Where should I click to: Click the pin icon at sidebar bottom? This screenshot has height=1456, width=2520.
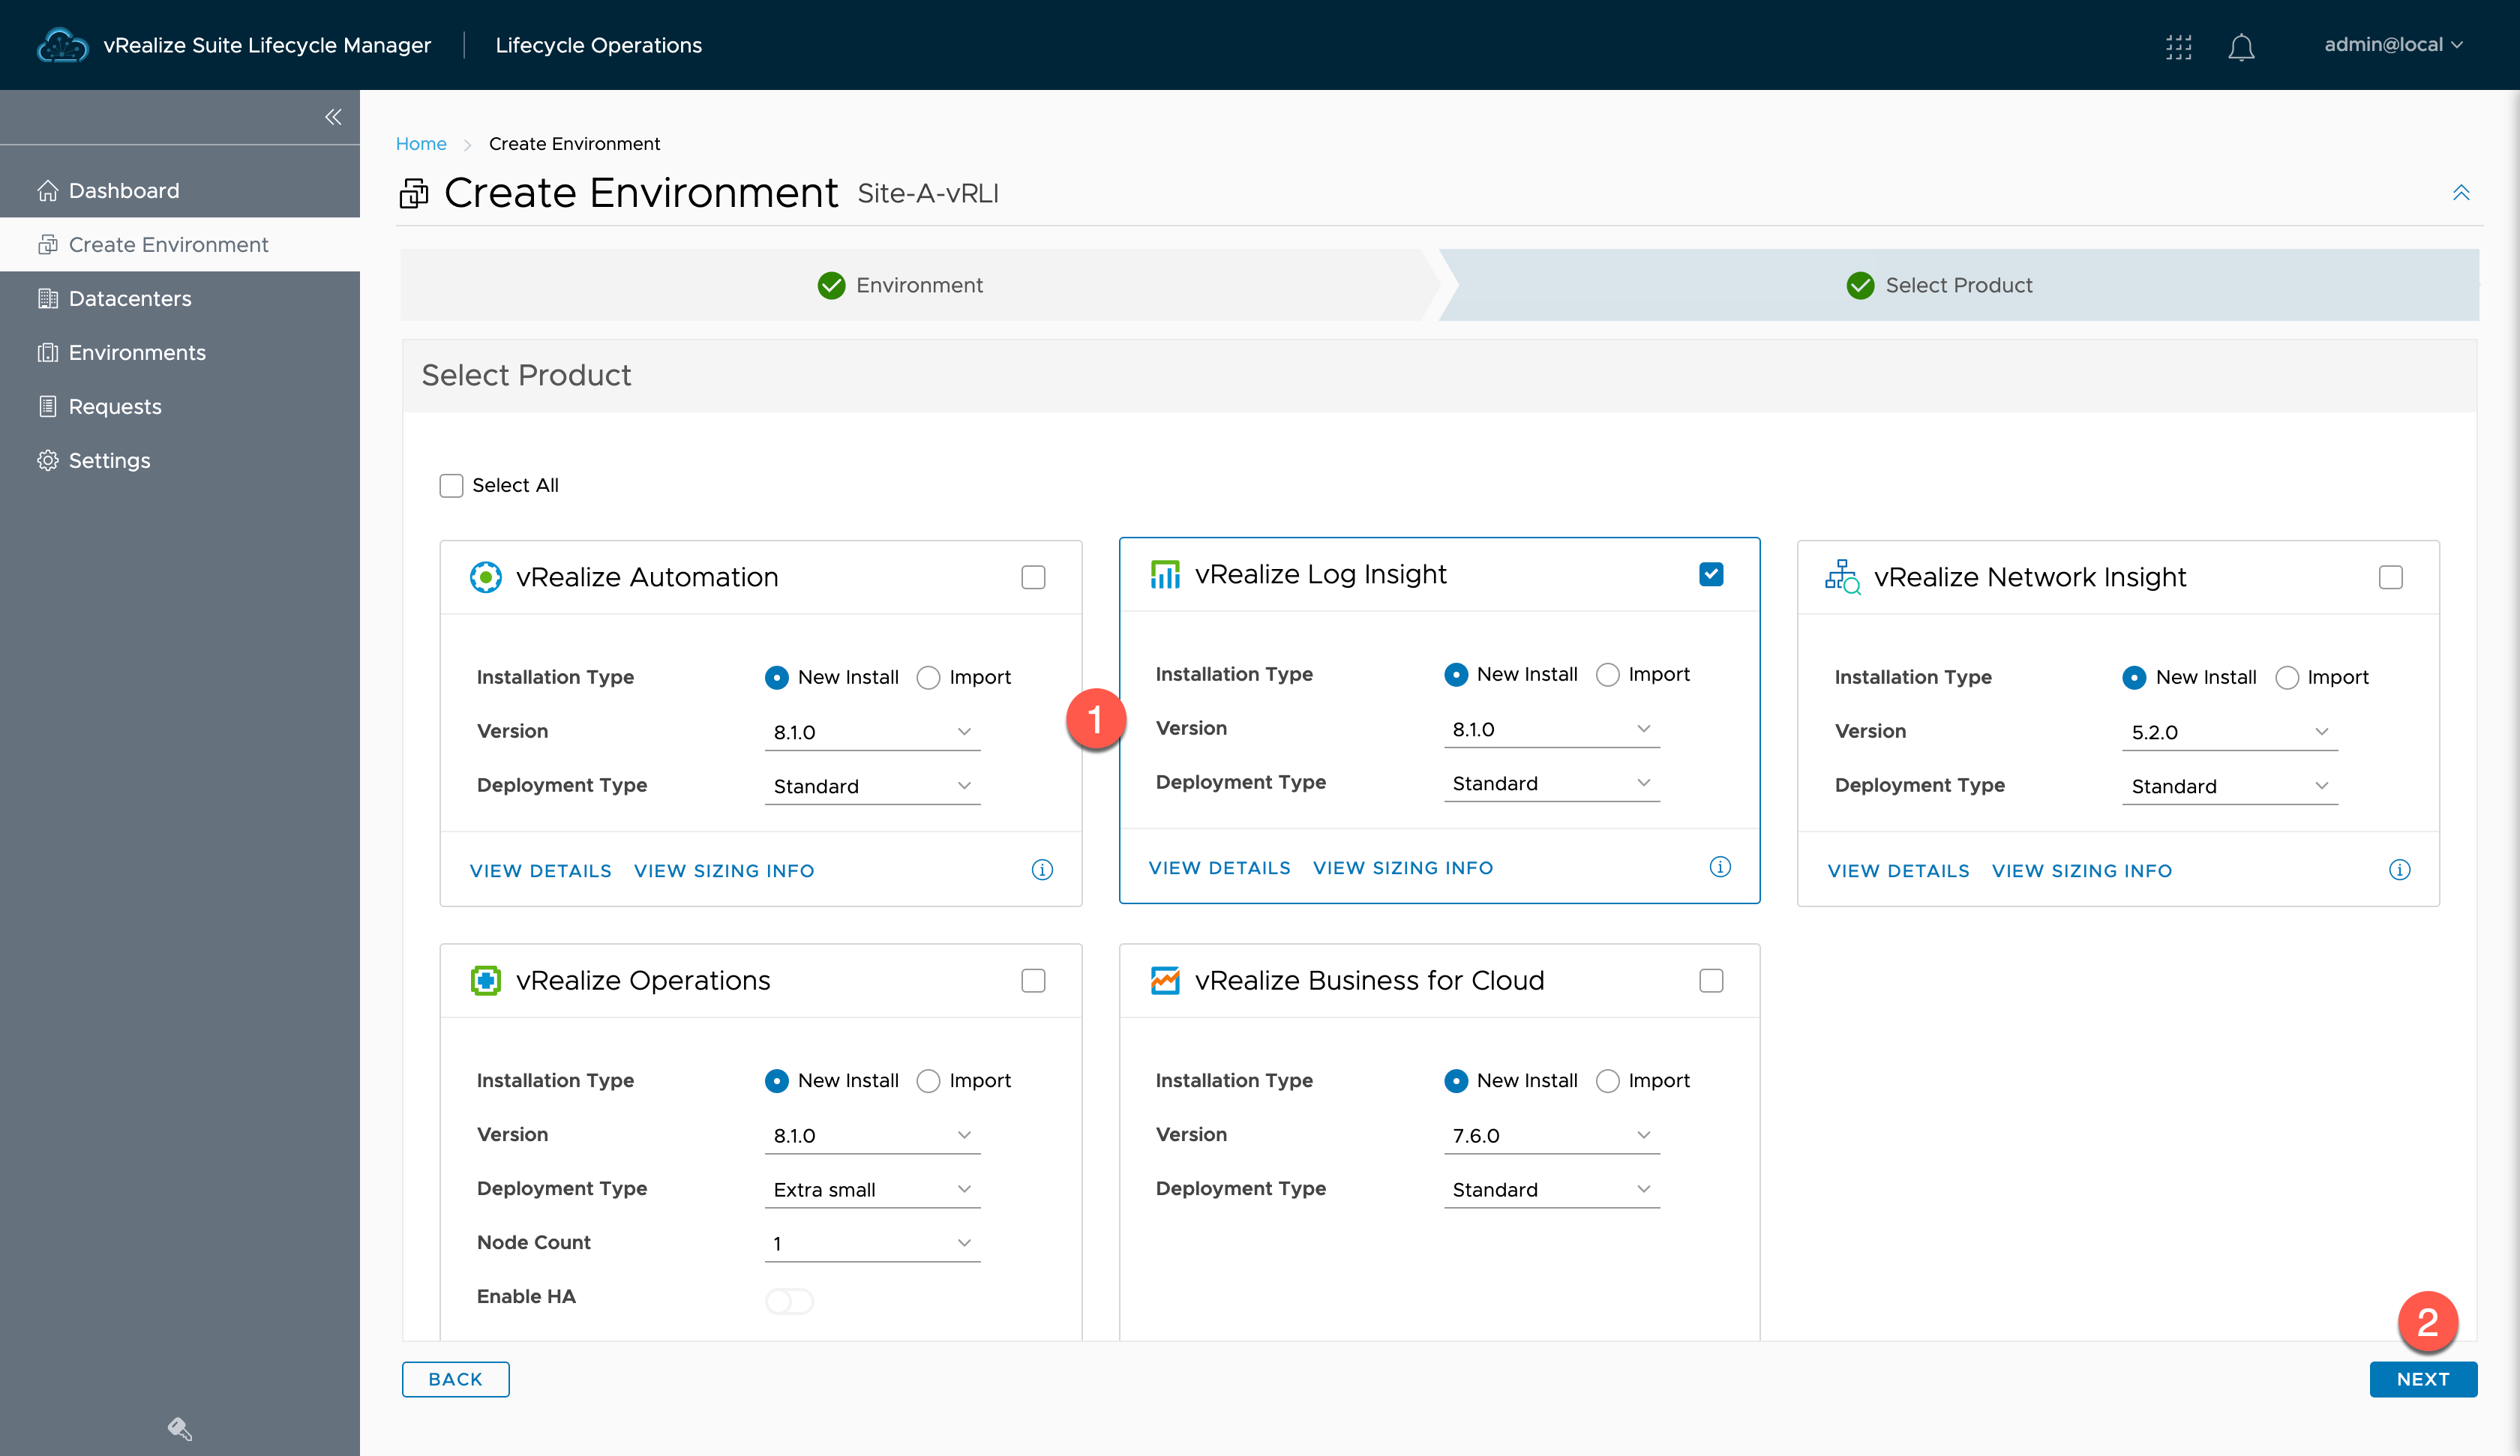point(179,1429)
